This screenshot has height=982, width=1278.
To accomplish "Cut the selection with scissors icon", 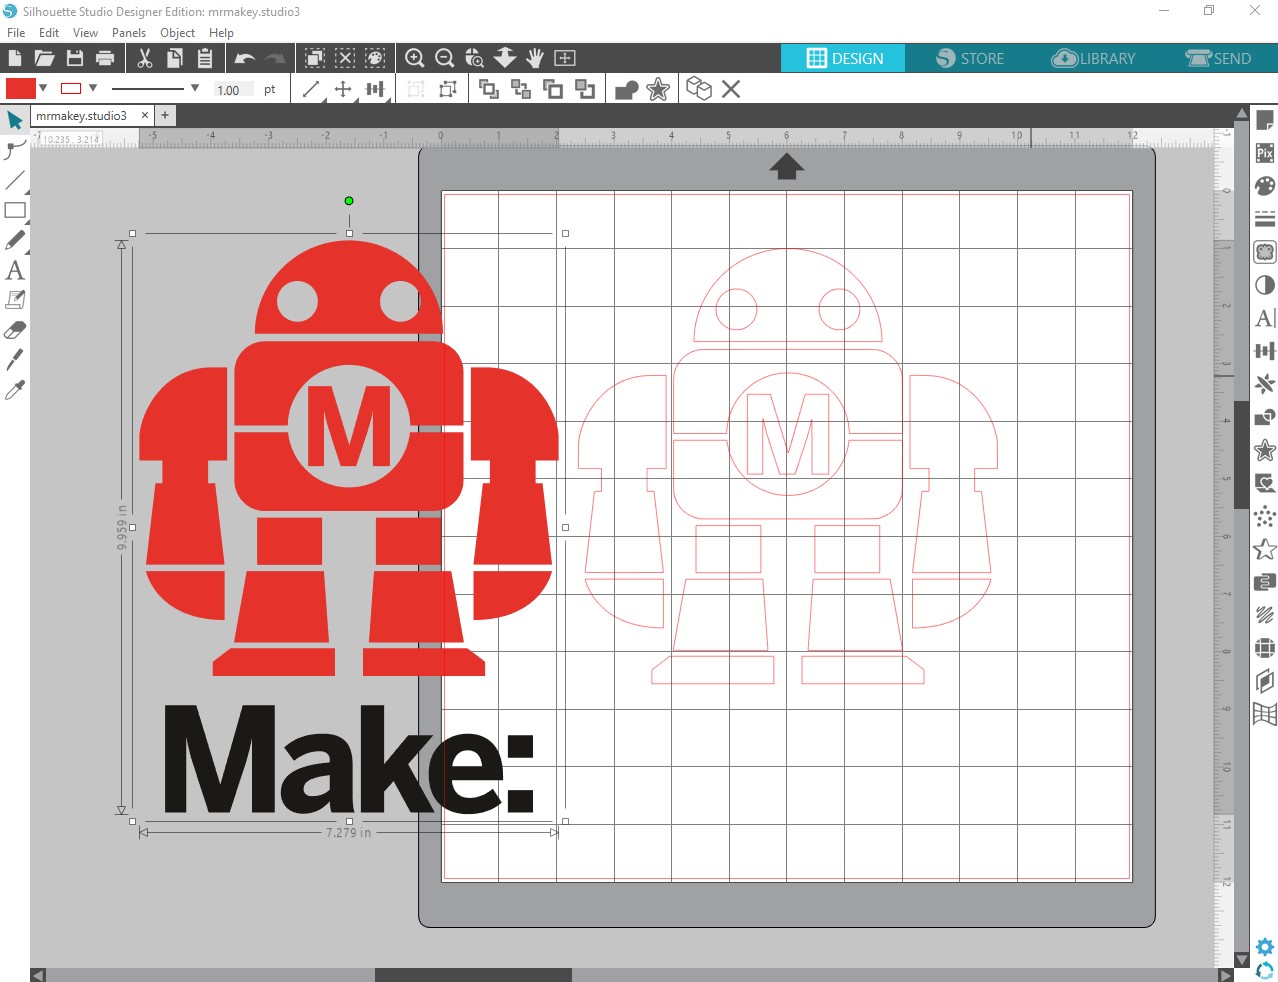I will (145, 58).
